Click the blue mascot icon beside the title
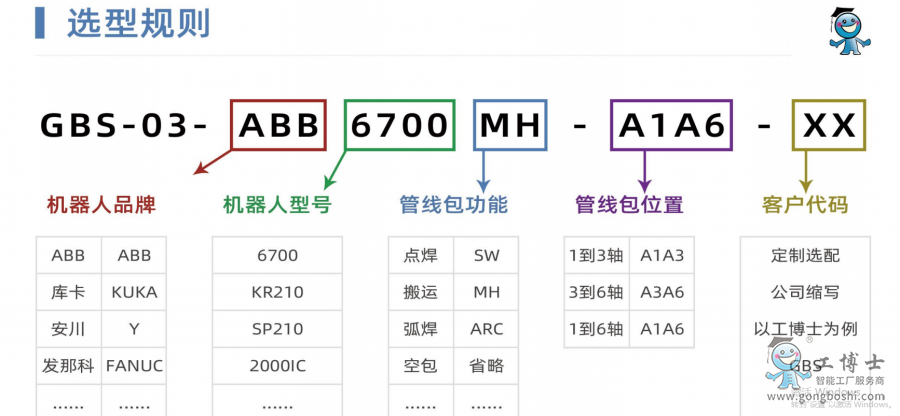Image resolution: width=900 pixels, height=416 pixels. pyautogui.click(x=848, y=31)
